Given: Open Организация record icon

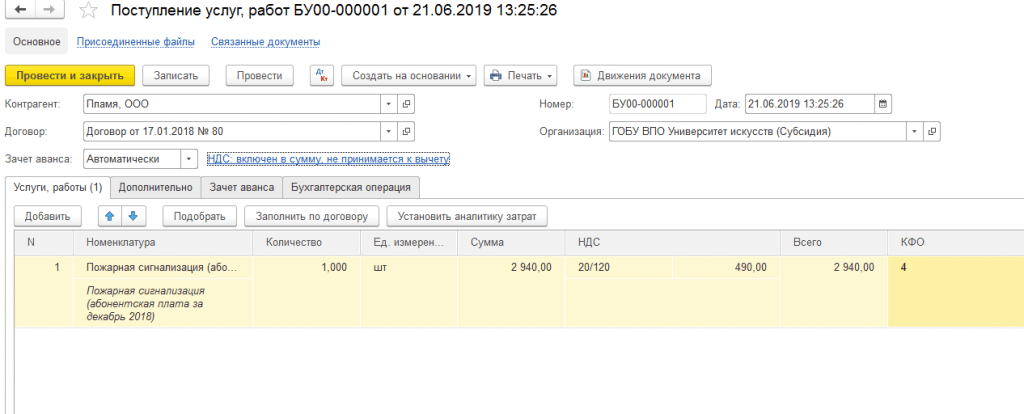Looking at the screenshot, I should (932, 131).
